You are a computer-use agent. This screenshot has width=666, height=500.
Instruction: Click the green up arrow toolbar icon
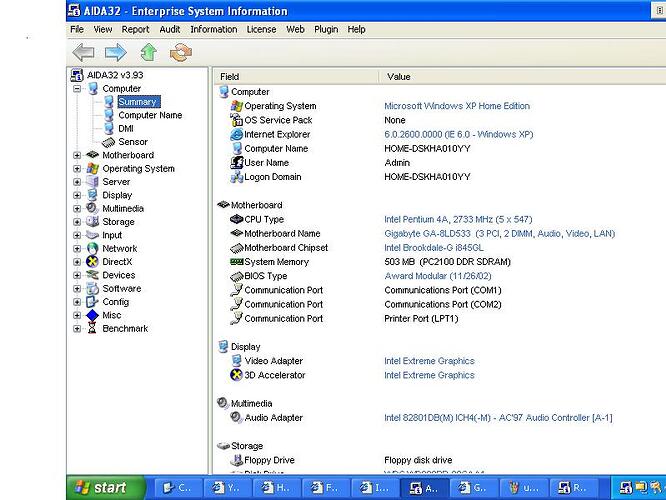148,52
